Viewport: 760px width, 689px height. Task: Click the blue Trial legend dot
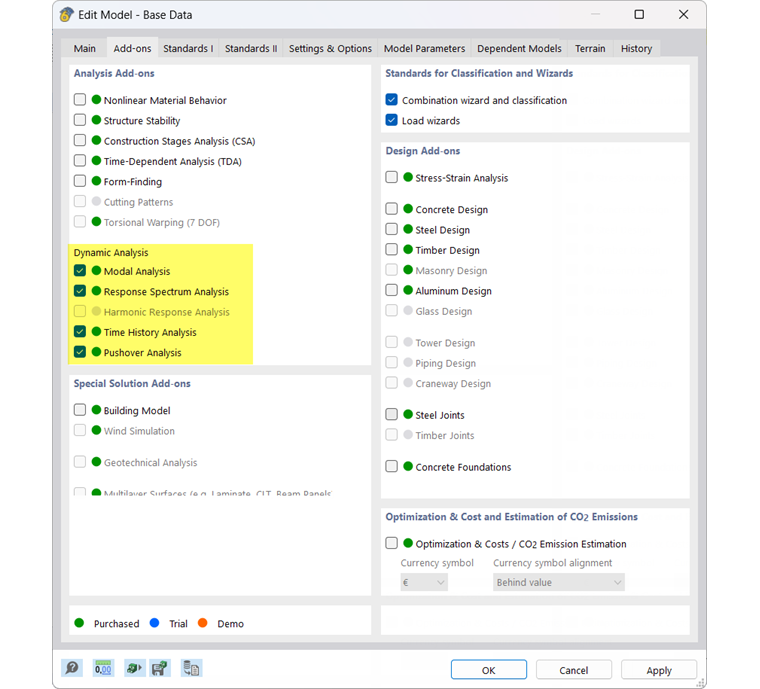coord(155,623)
